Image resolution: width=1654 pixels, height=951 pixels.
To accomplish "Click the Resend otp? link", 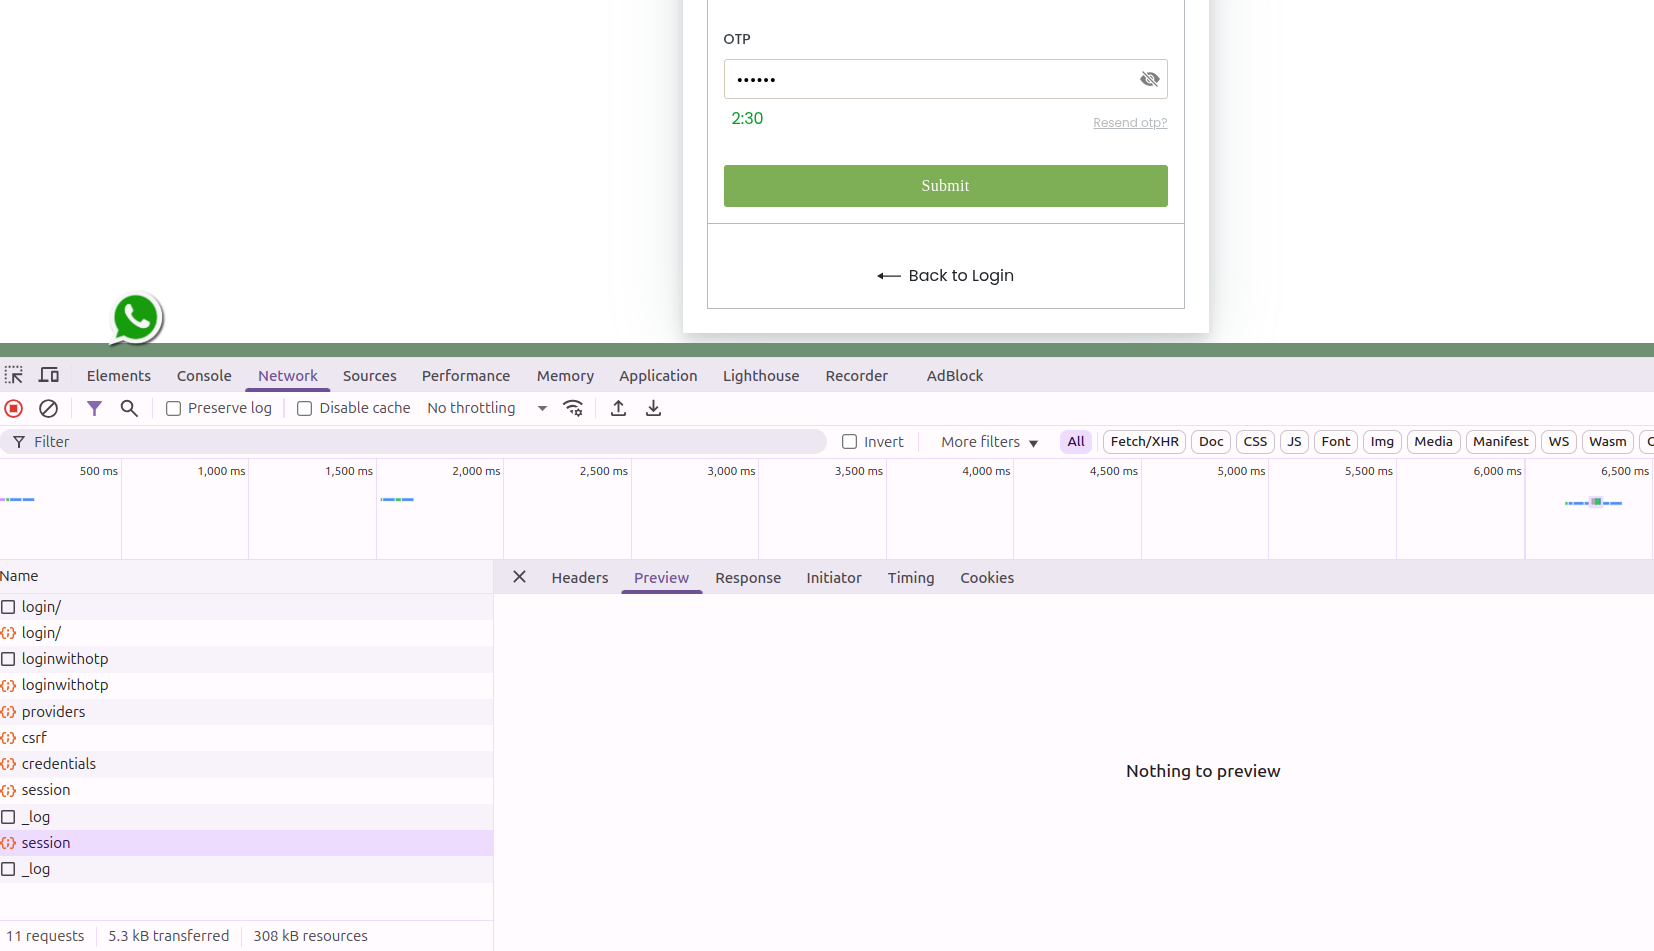I will 1130,123.
